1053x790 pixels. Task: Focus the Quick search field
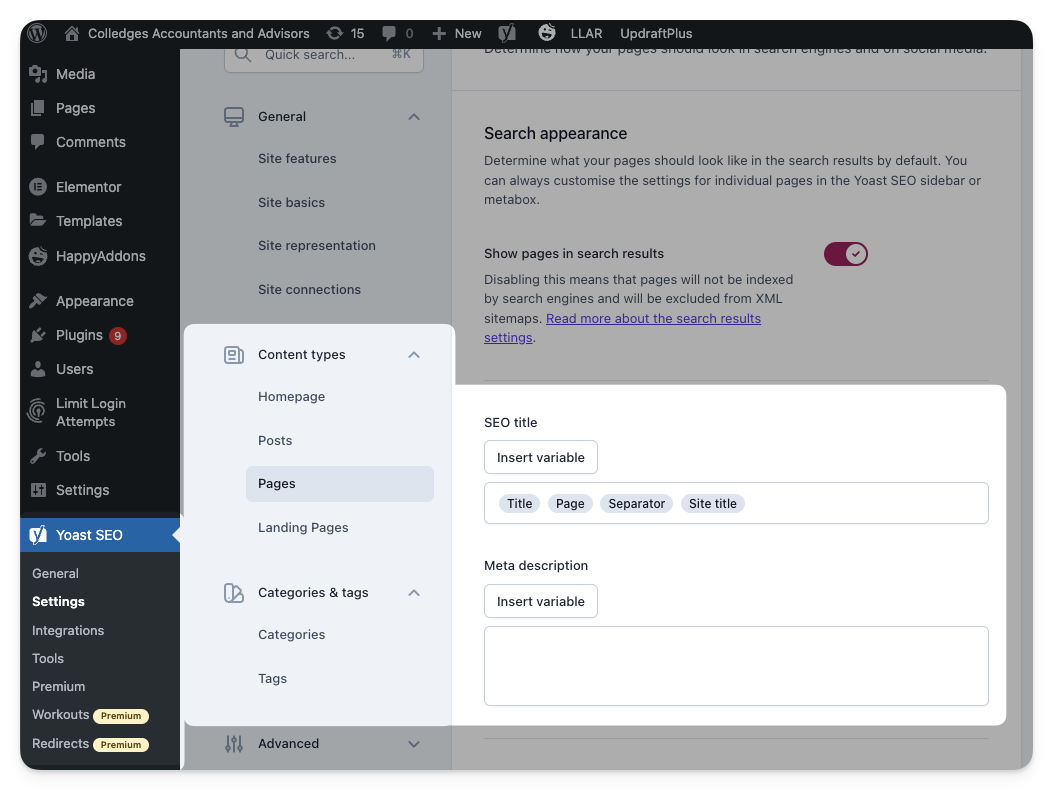click(323, 55)
